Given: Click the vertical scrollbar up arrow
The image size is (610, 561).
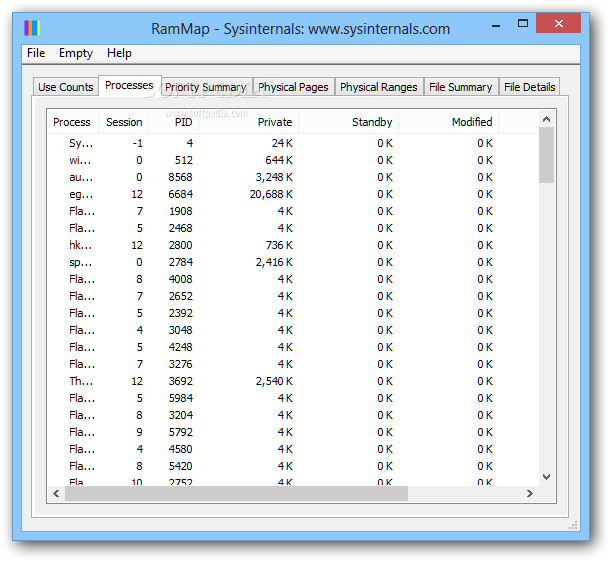Looking at the screenshot, I should coord(546,119).
